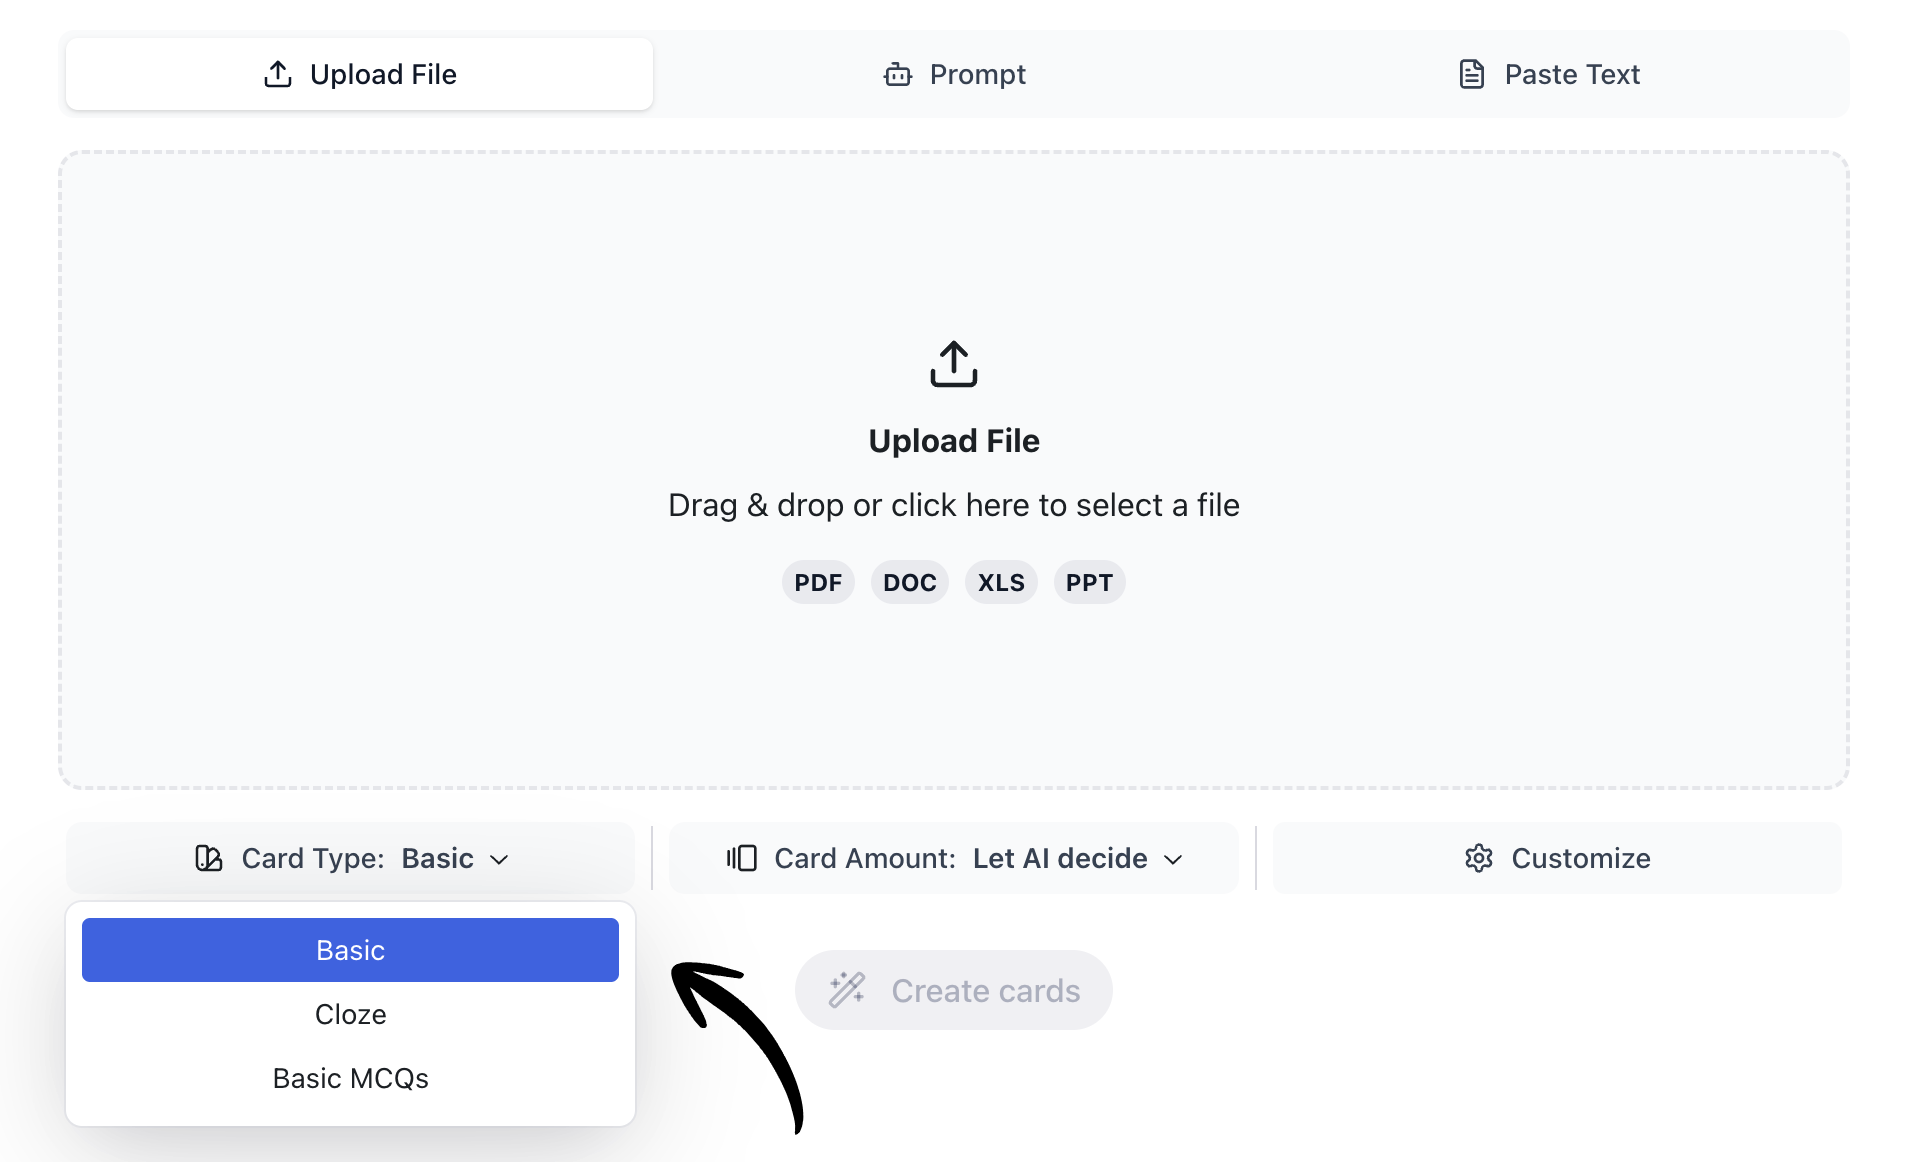Click the magic wand icon on Create cards

[x=845, y=990]
